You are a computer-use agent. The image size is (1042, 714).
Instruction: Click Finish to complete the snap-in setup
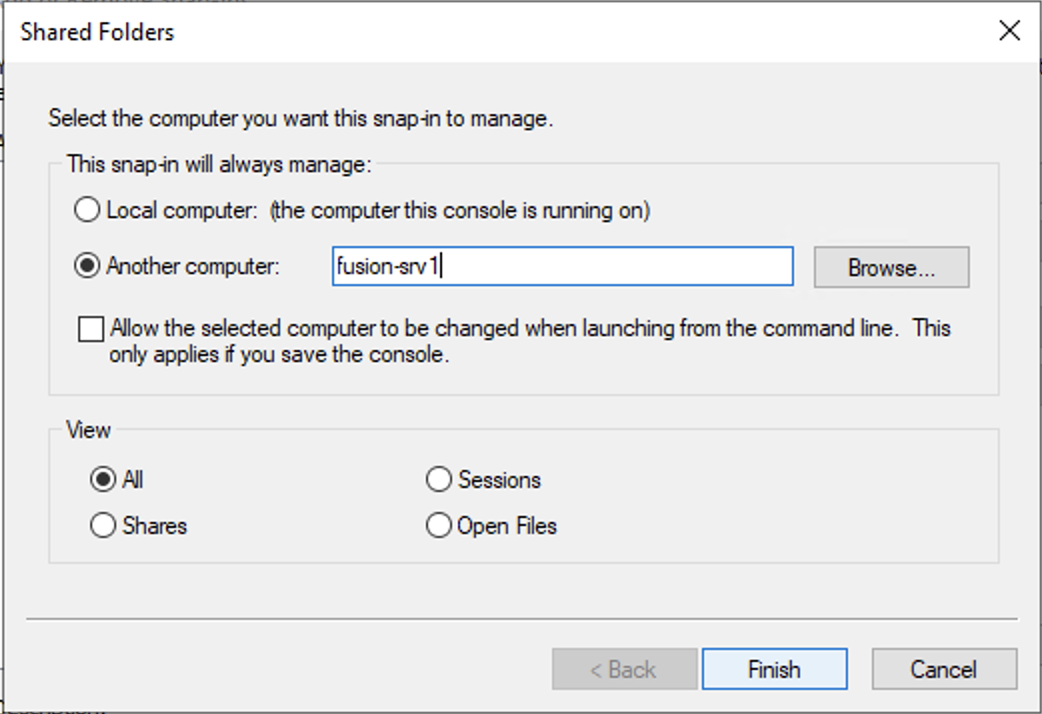pos(774,669)
